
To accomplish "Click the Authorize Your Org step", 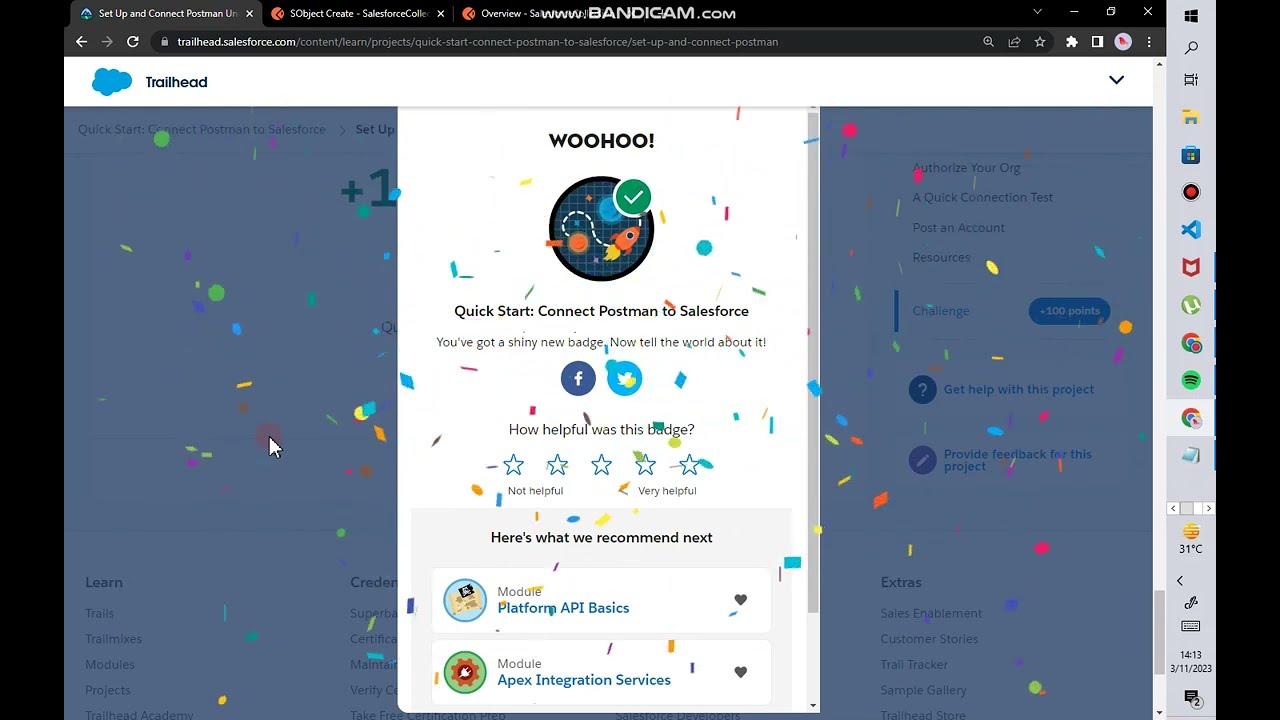I will [x=966, y=168].
